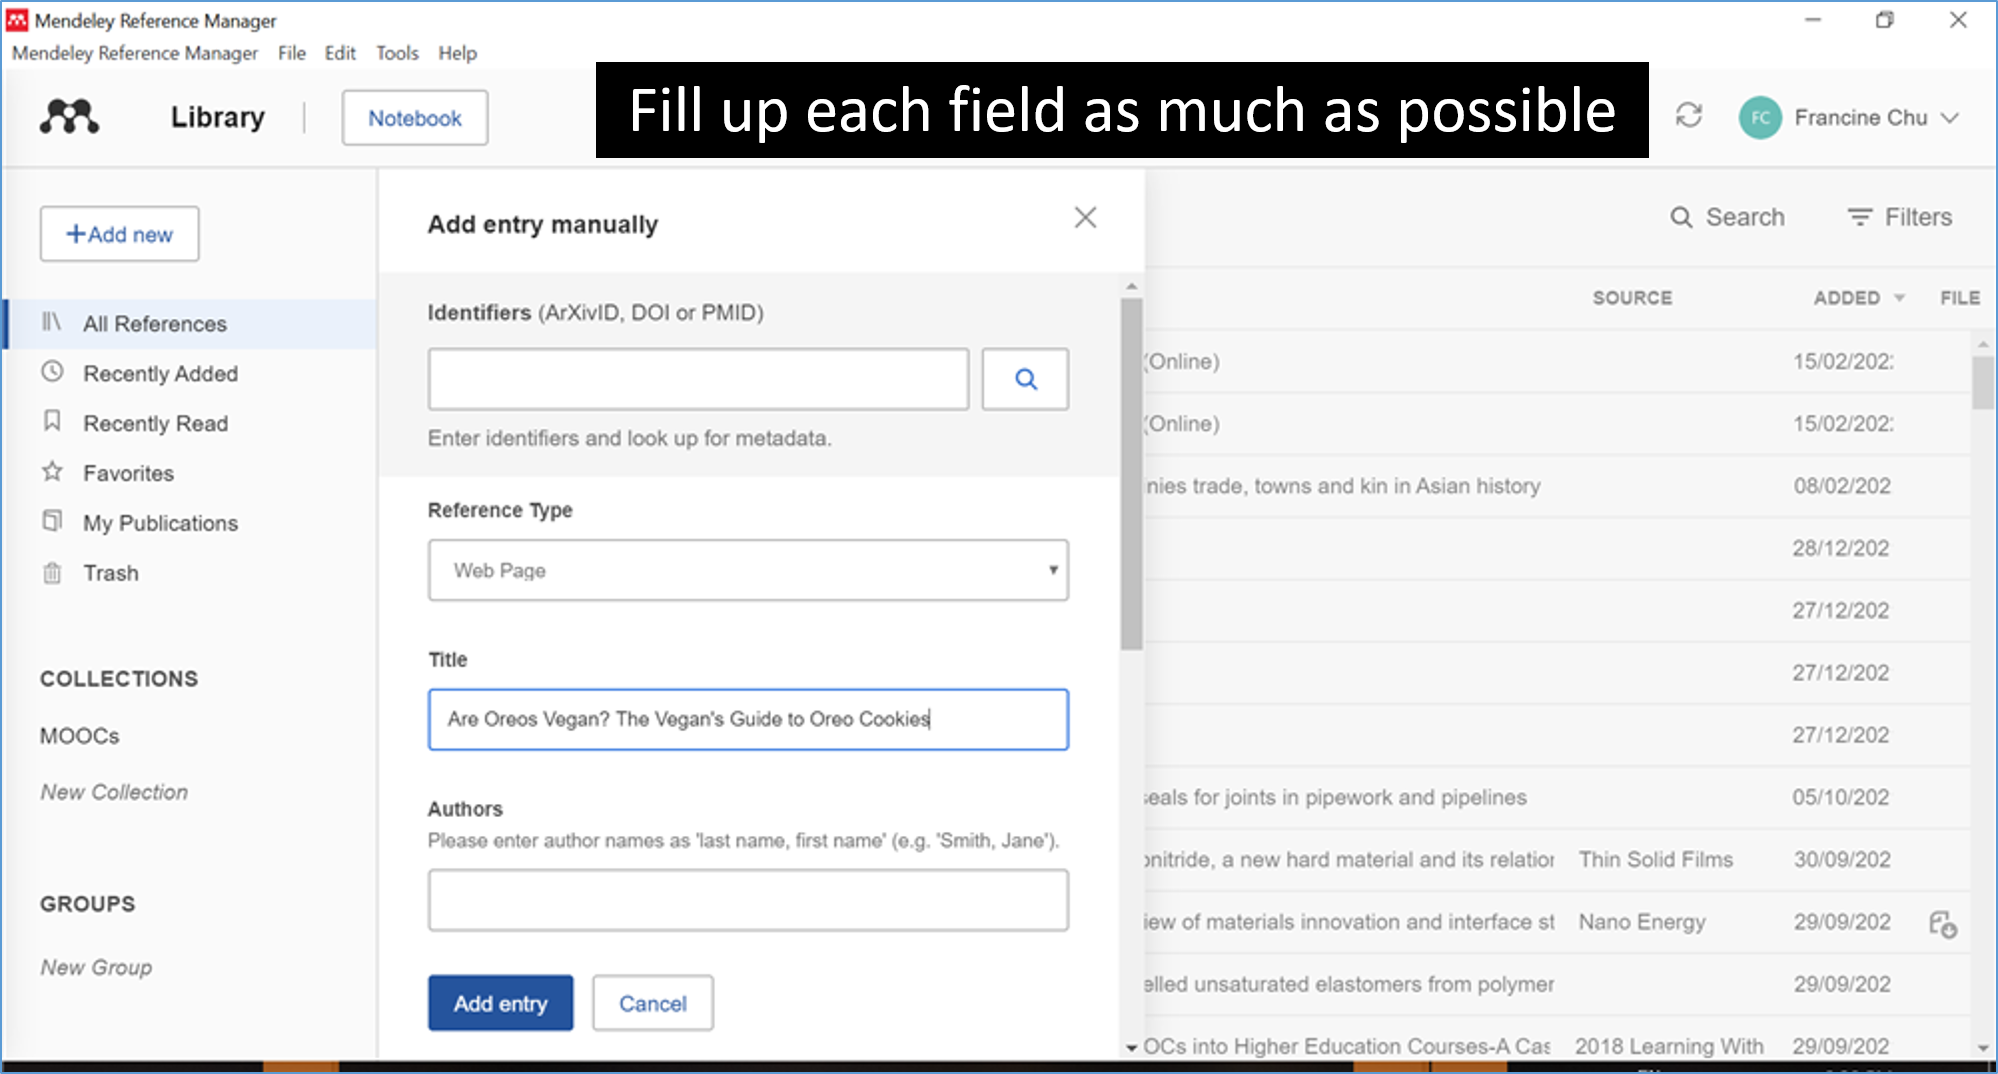Viewport: 1998px width, 1074px height.
Task: Focus the Identifiers input field
Action: click(698, 379)
